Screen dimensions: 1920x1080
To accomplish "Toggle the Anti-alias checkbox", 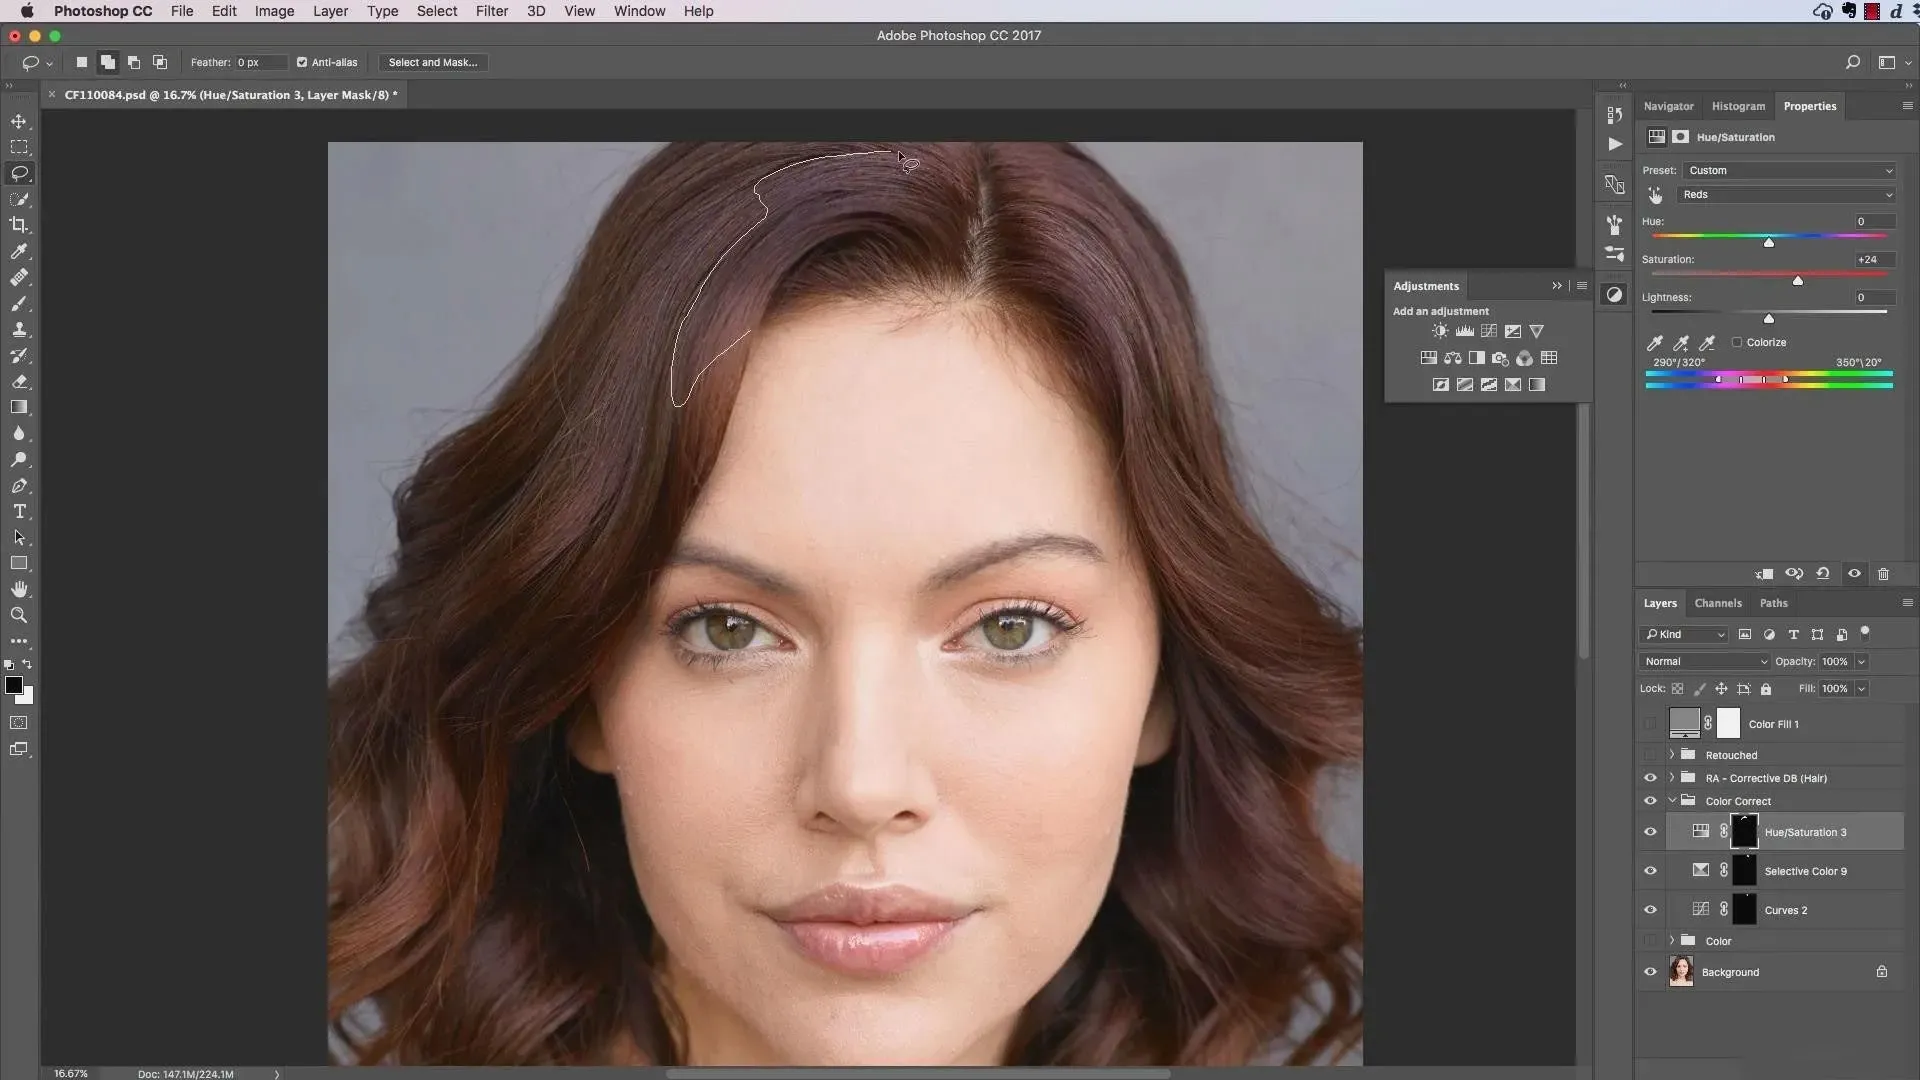I will 302,62.
